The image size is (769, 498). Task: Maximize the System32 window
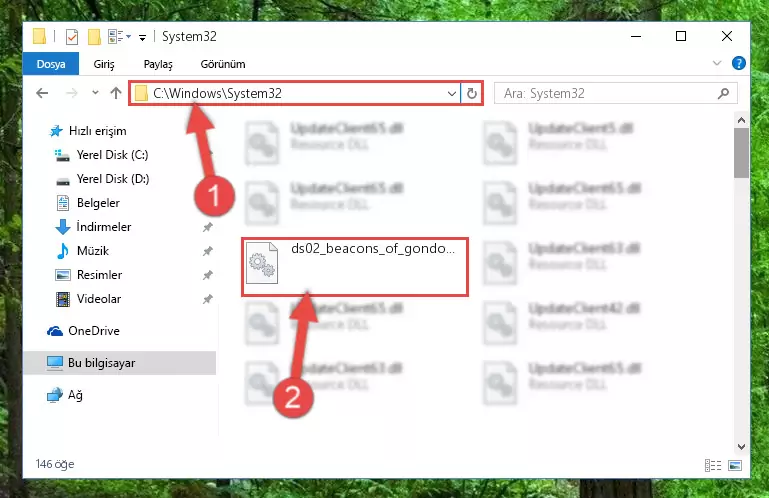tap(681, 37)
